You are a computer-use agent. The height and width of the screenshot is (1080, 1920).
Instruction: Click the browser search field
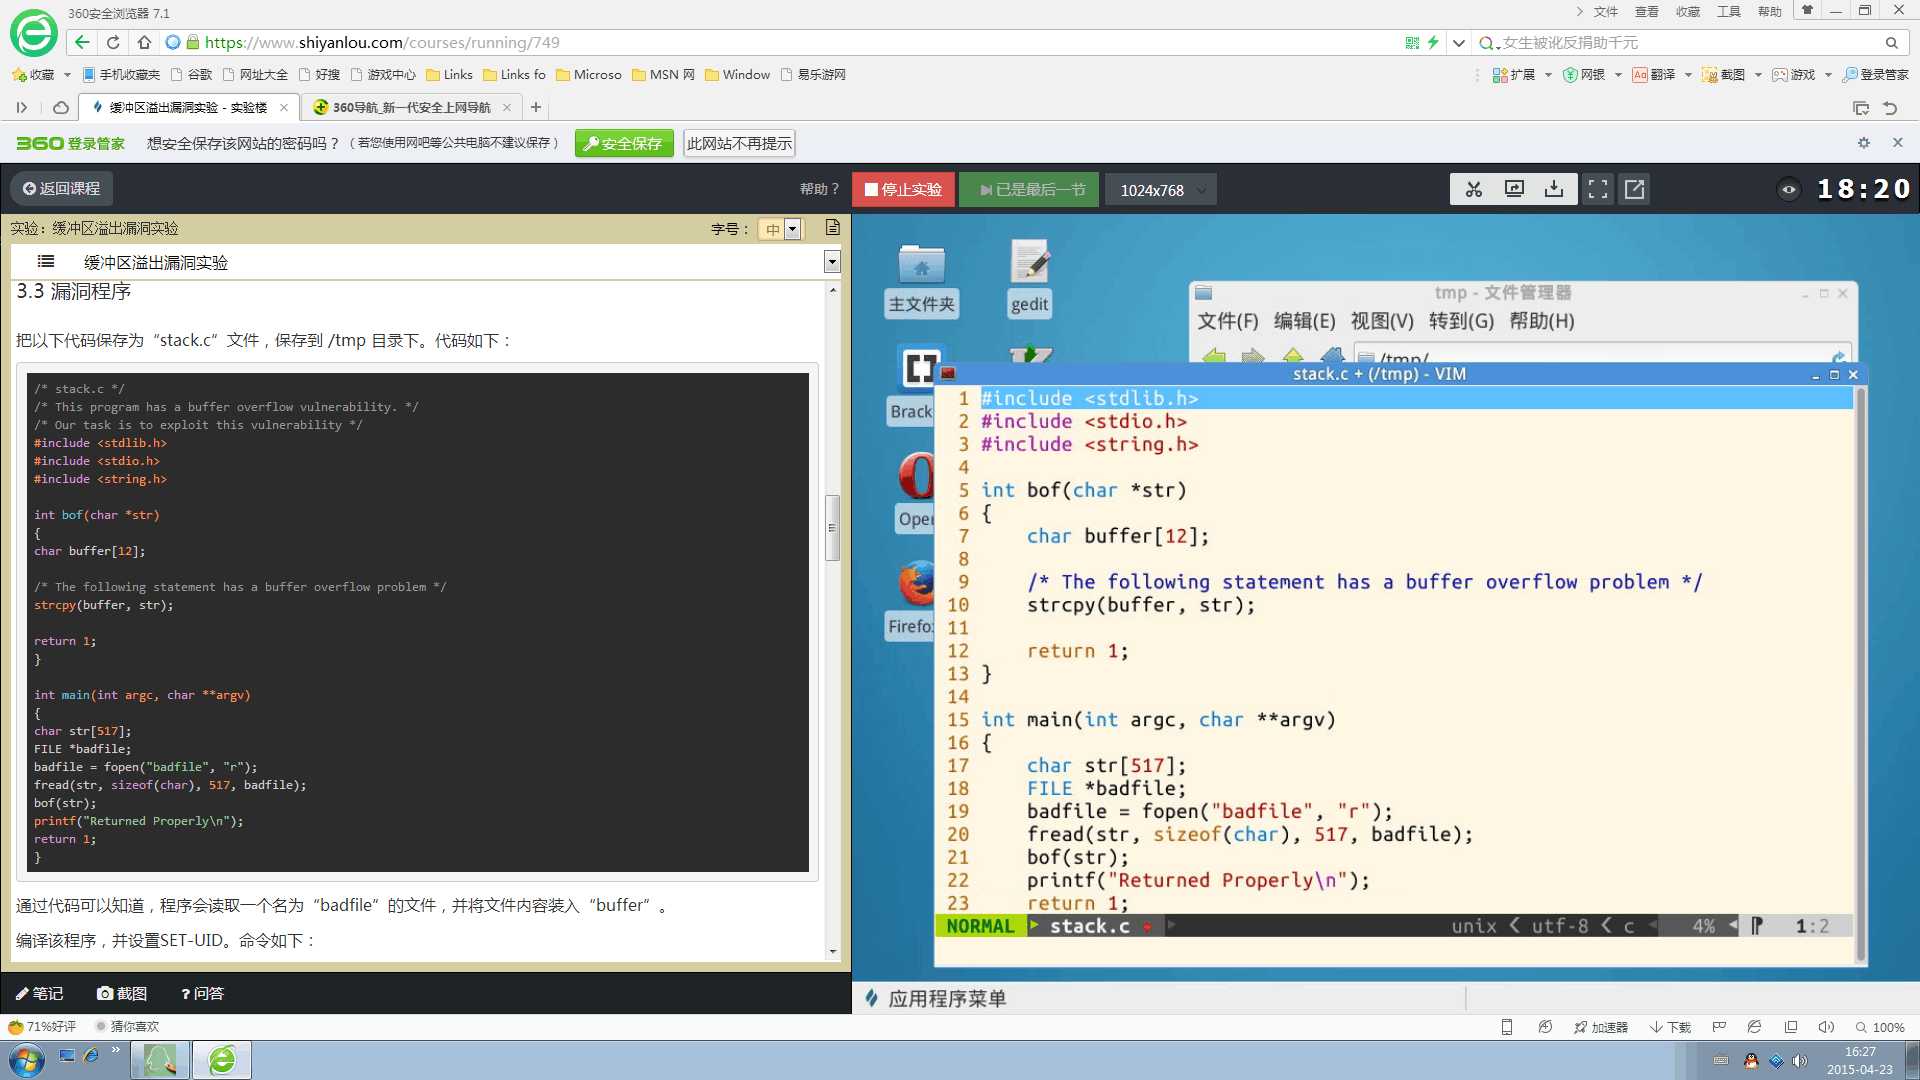(1690, 42)
